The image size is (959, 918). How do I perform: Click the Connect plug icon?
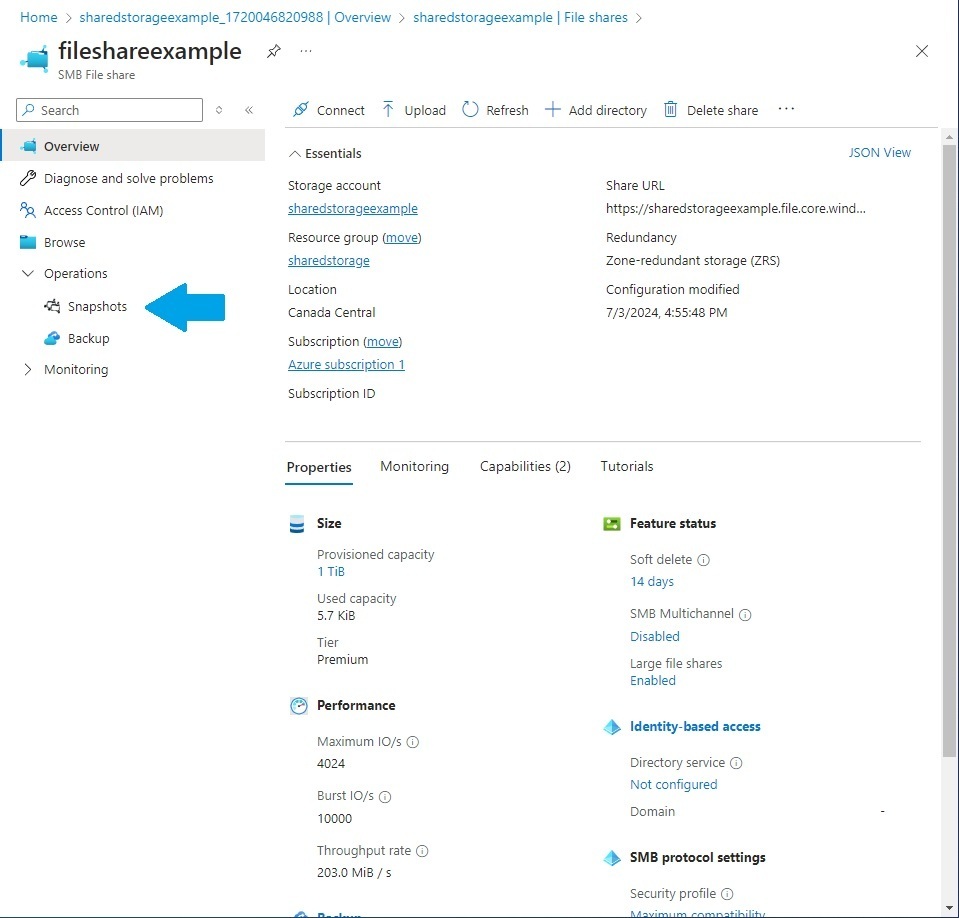(x=300, y=109)
